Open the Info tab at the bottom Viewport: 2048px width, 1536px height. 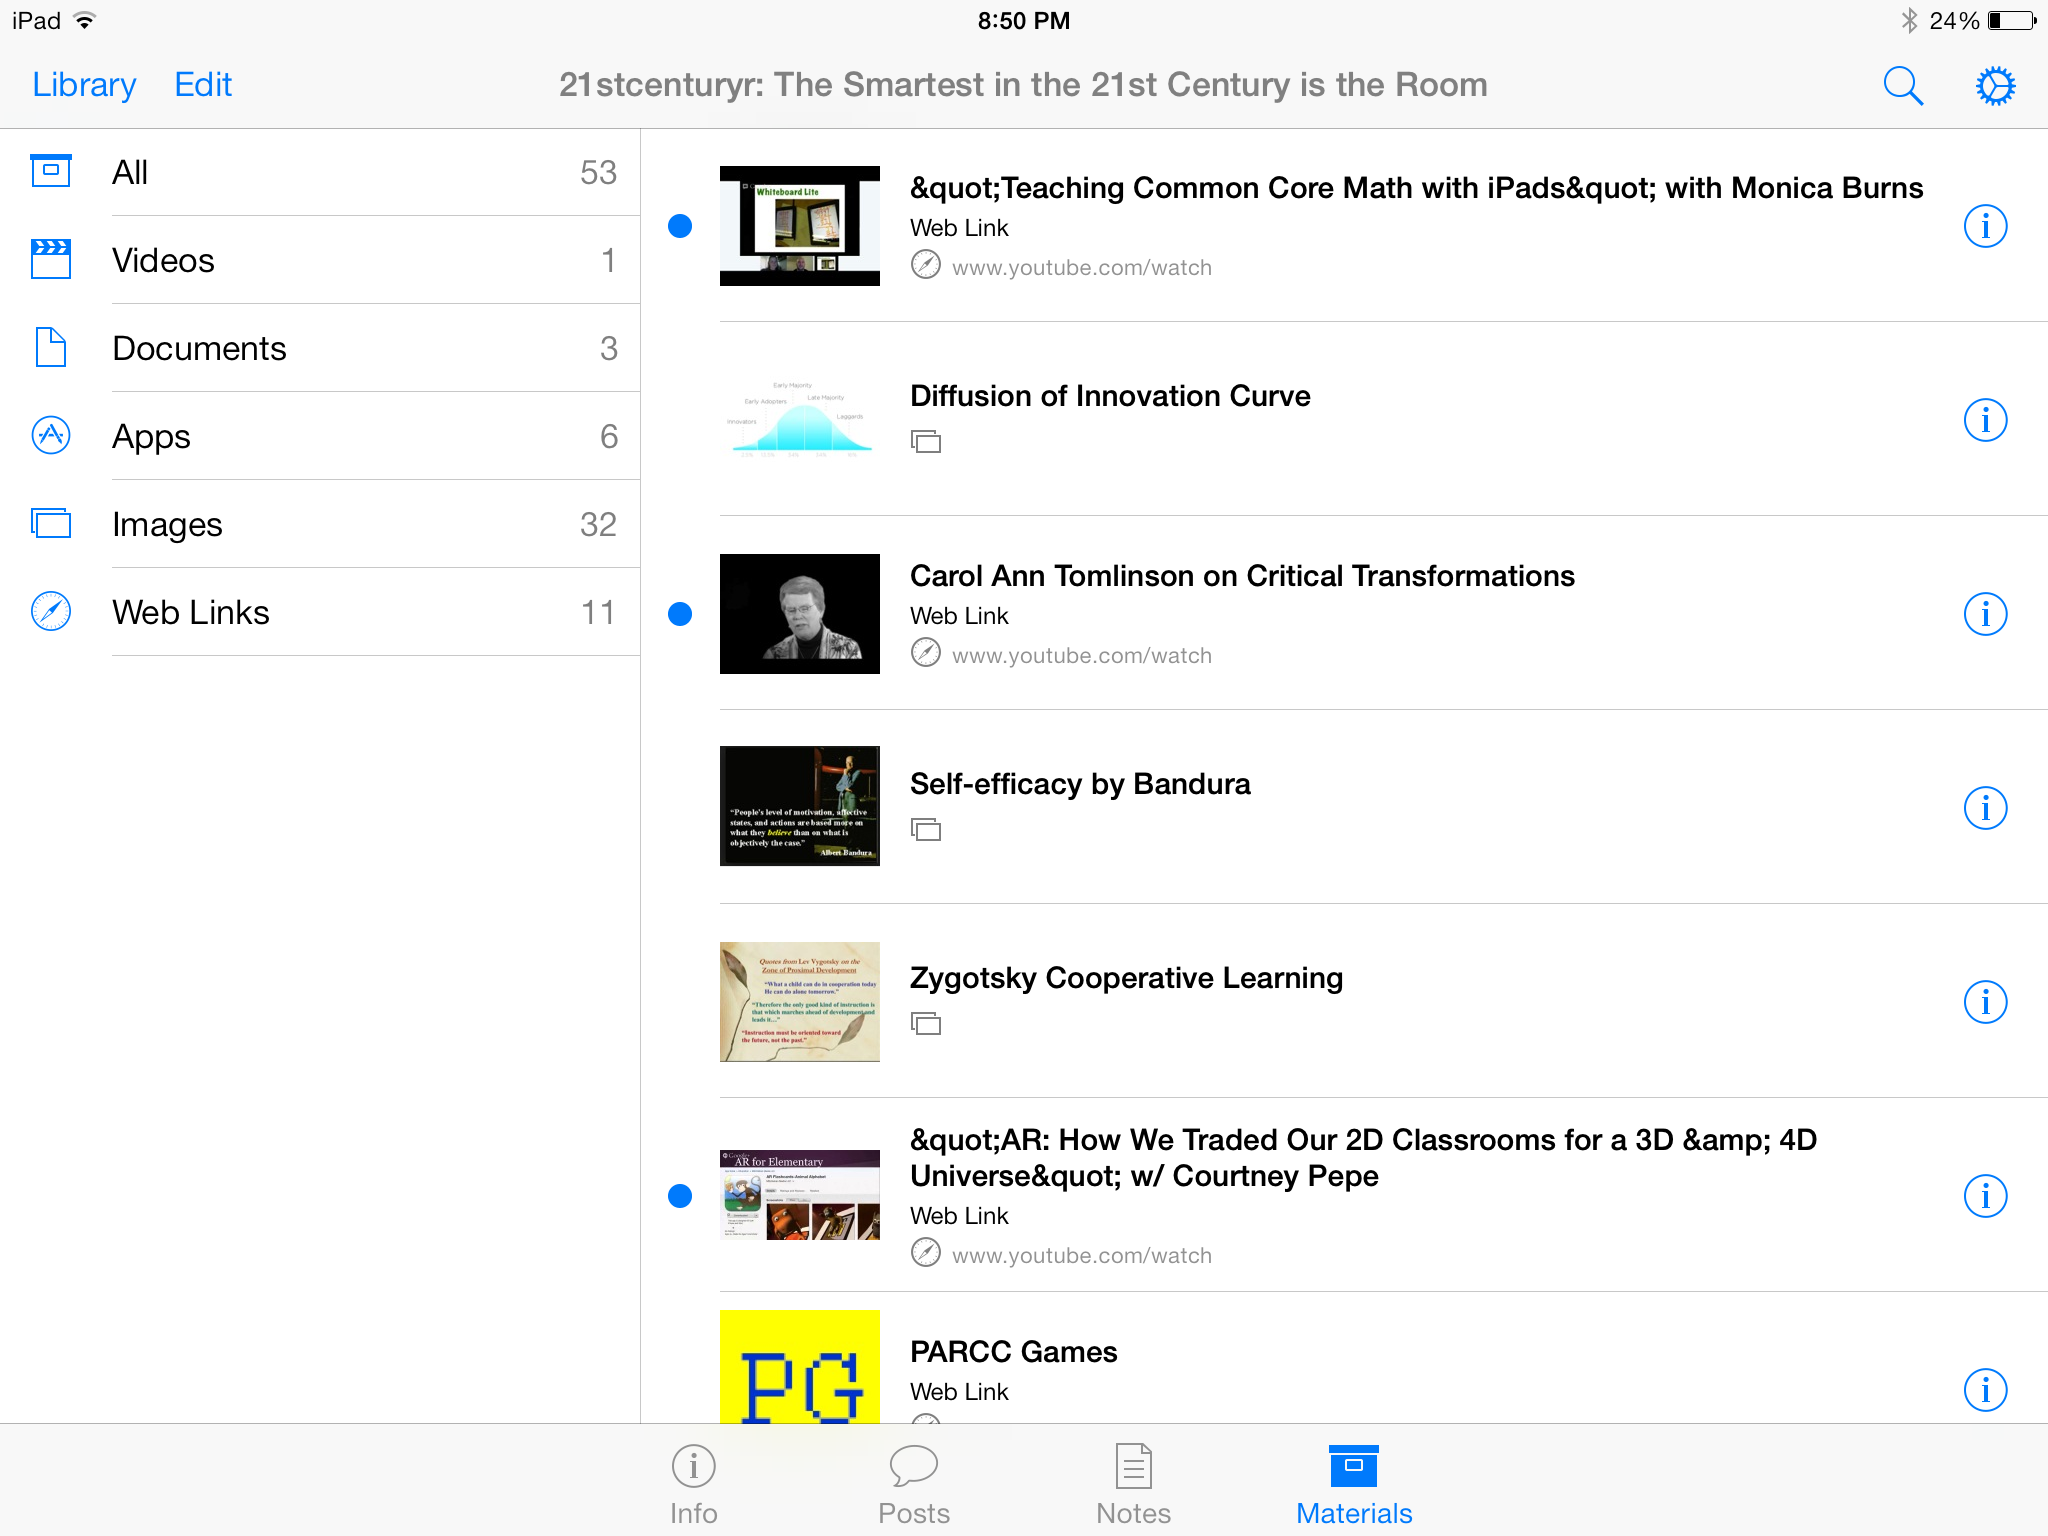coord(693,1485)
